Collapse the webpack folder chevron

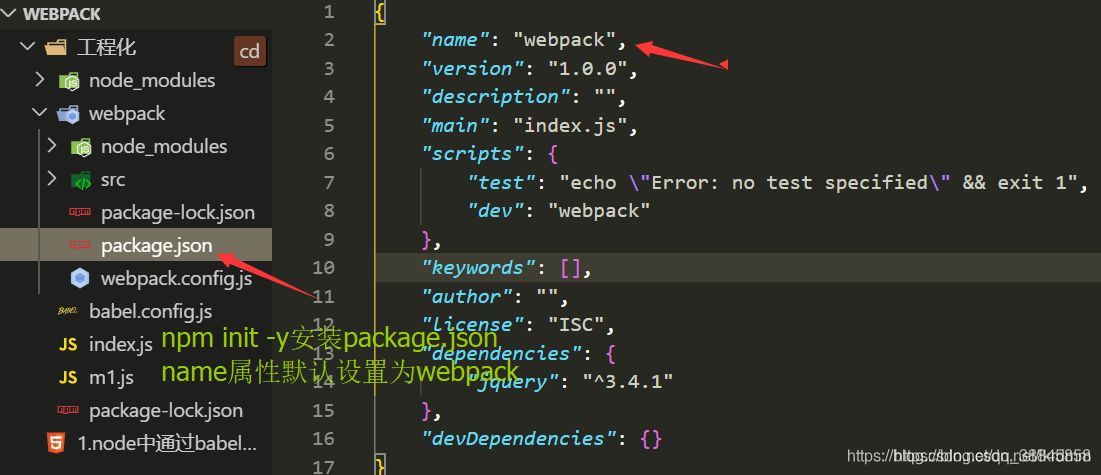40,113
